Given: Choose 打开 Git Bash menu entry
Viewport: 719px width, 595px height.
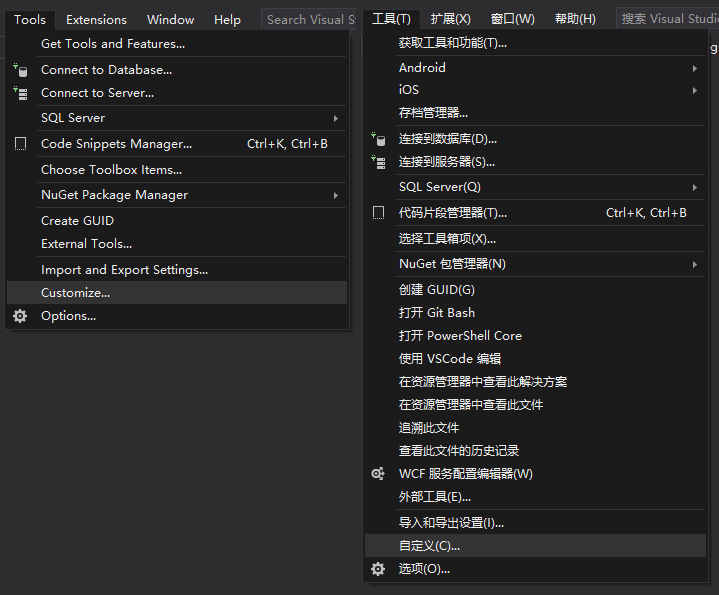Looking at the screenshot, I should coord(437,313).
